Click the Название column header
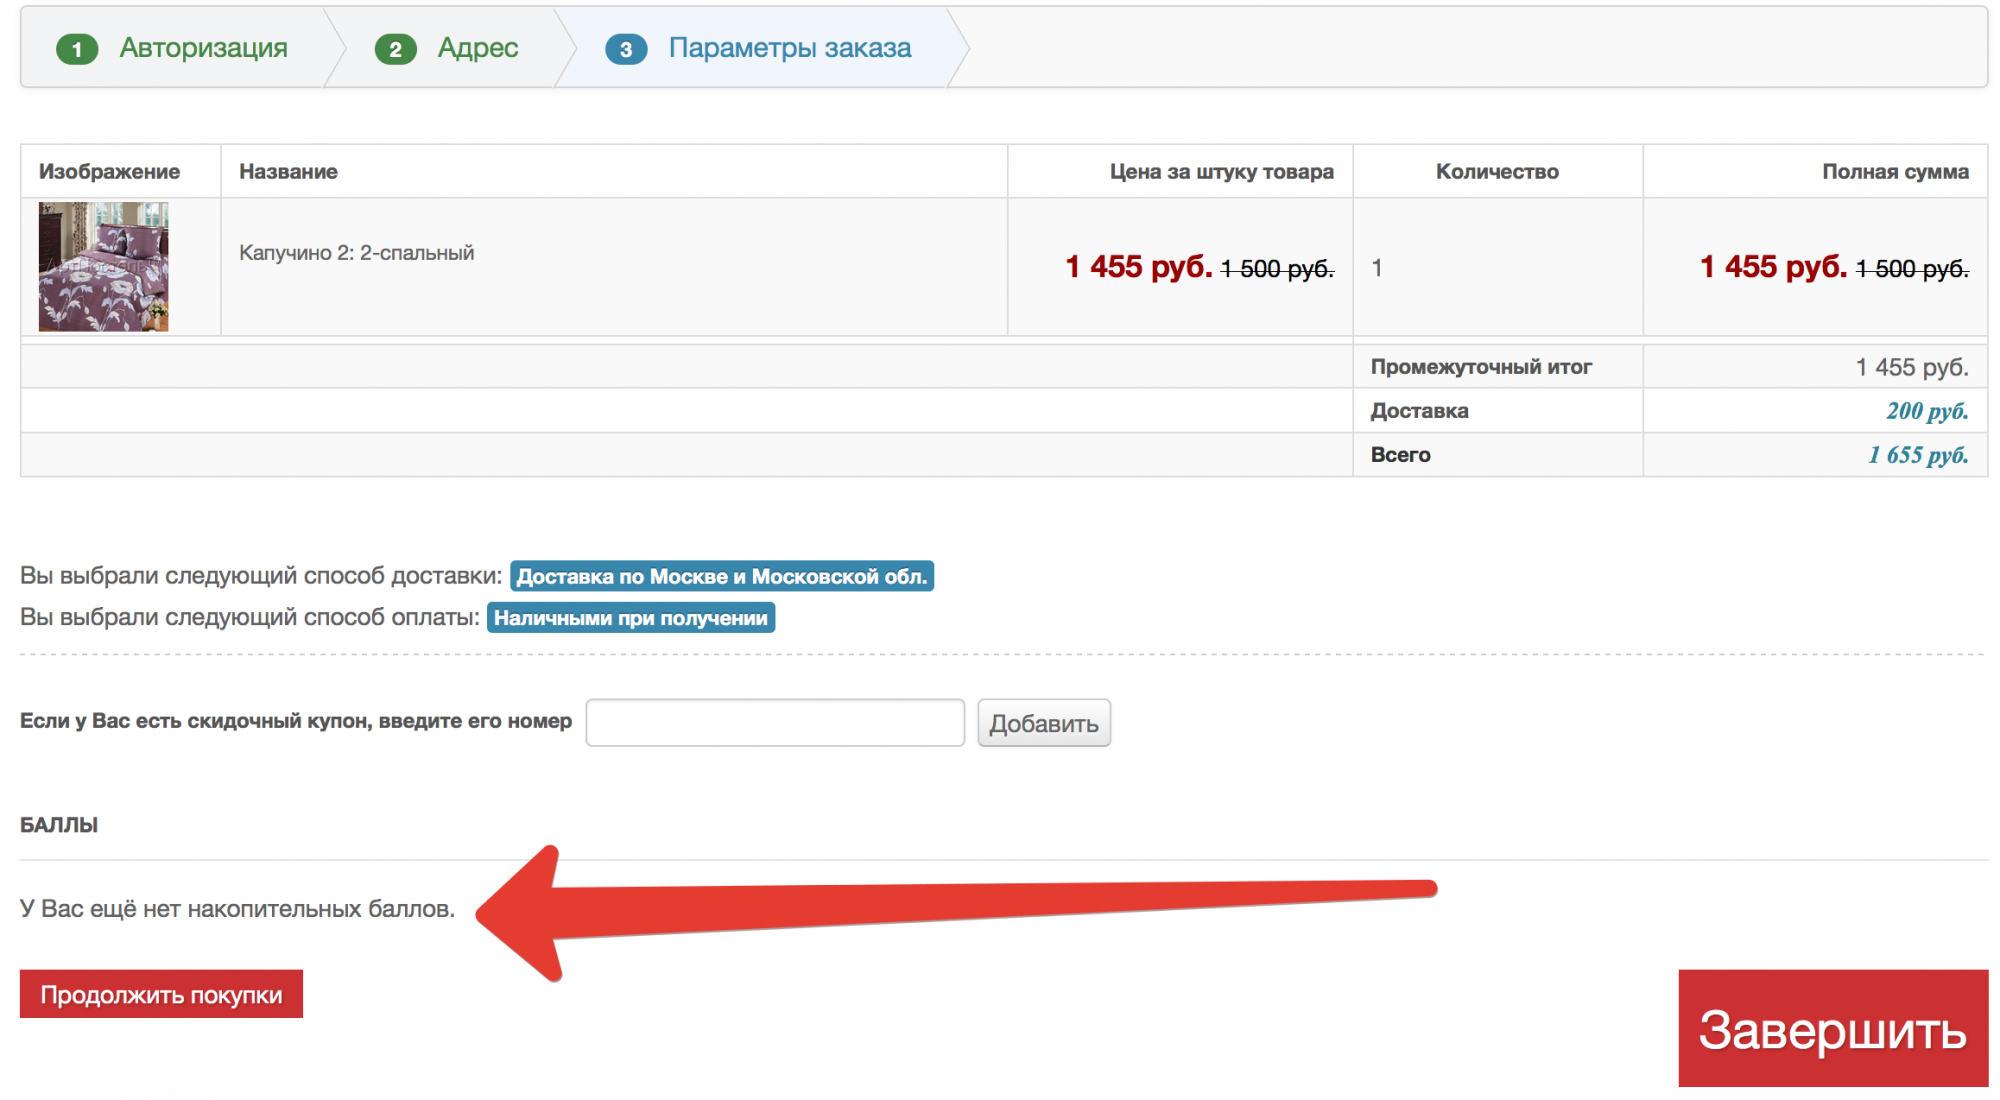 288,171
